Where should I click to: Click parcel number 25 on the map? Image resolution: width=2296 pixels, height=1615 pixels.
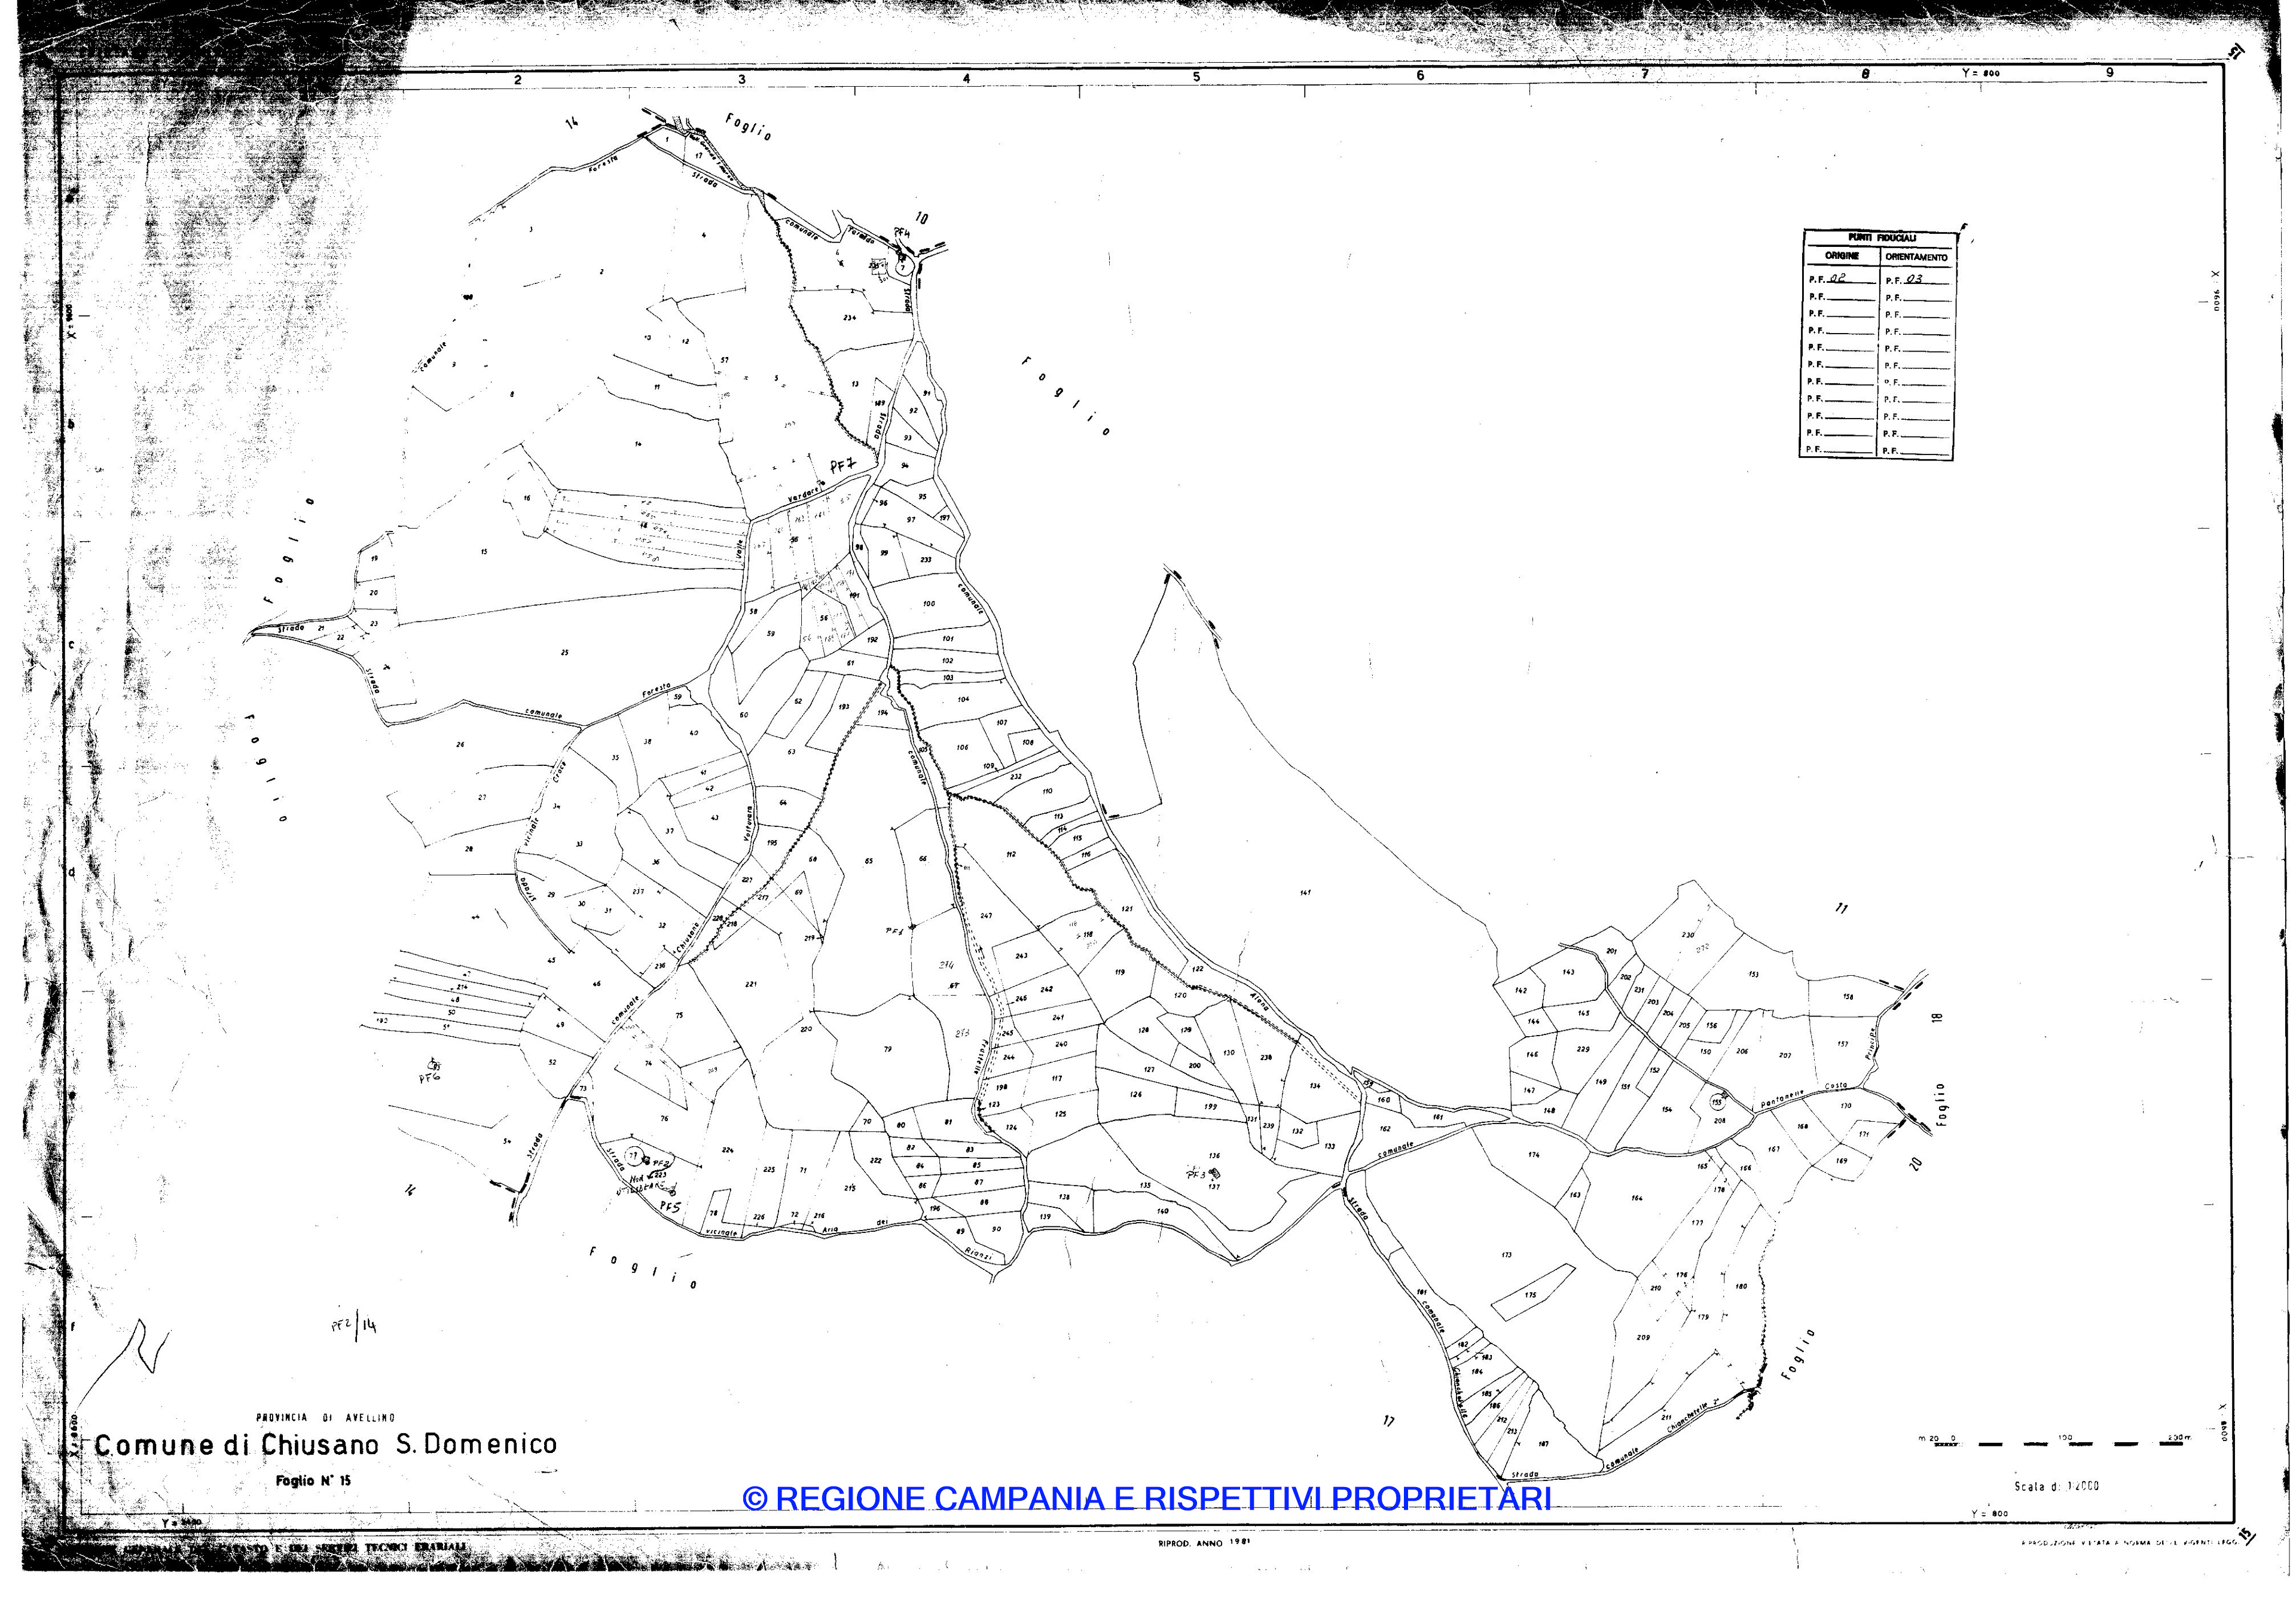[564, 653]
